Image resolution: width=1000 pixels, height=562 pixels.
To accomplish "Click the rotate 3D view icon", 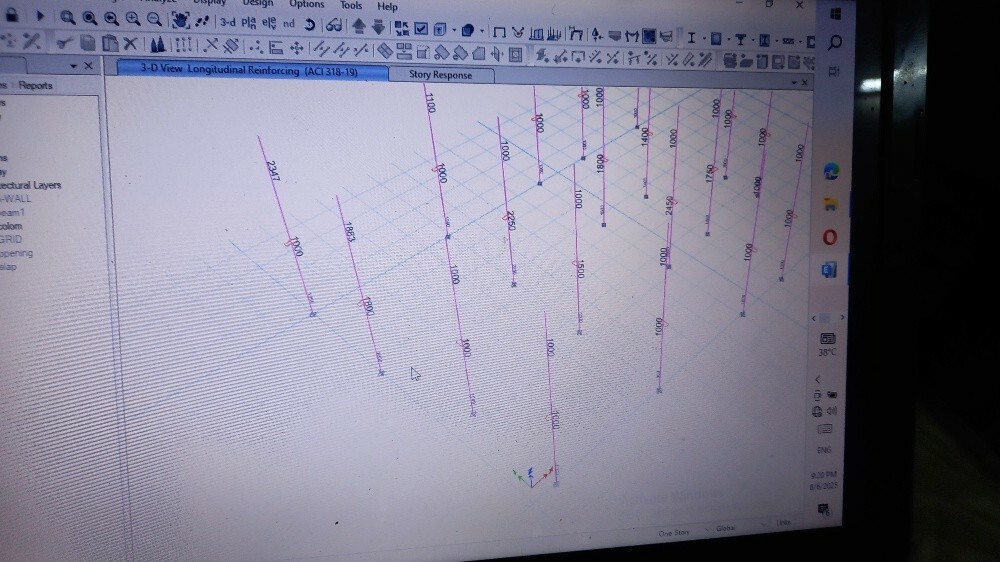I will click(309, 24).
